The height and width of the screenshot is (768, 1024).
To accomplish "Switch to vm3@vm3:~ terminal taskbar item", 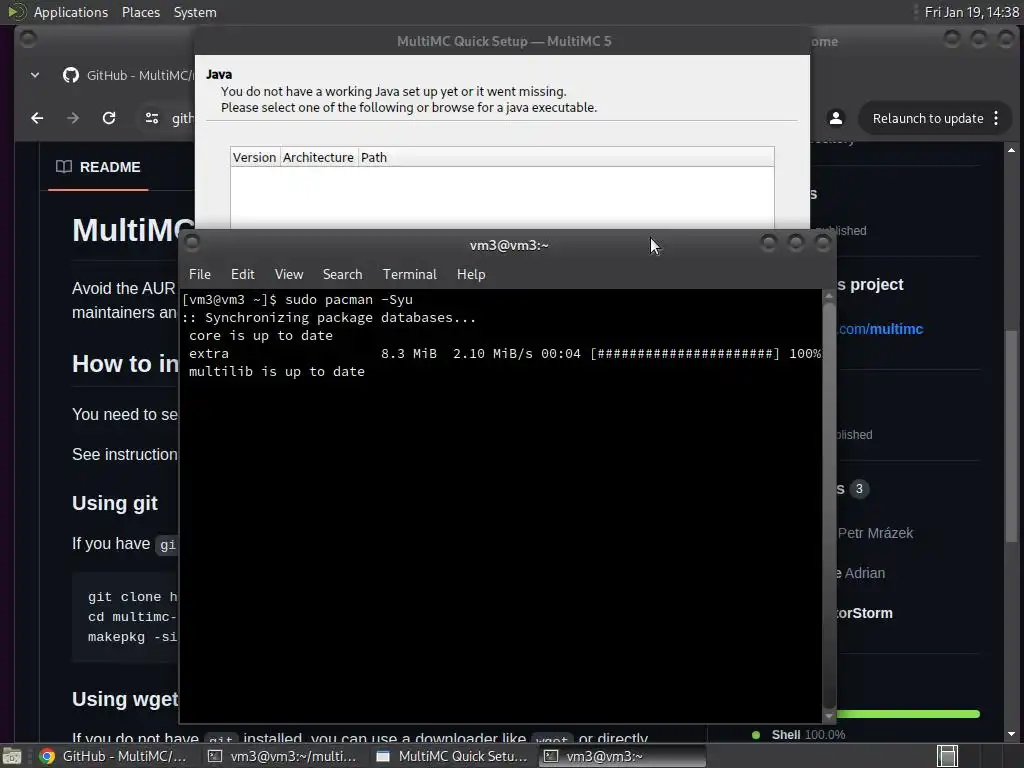I will tap(622, 756).
